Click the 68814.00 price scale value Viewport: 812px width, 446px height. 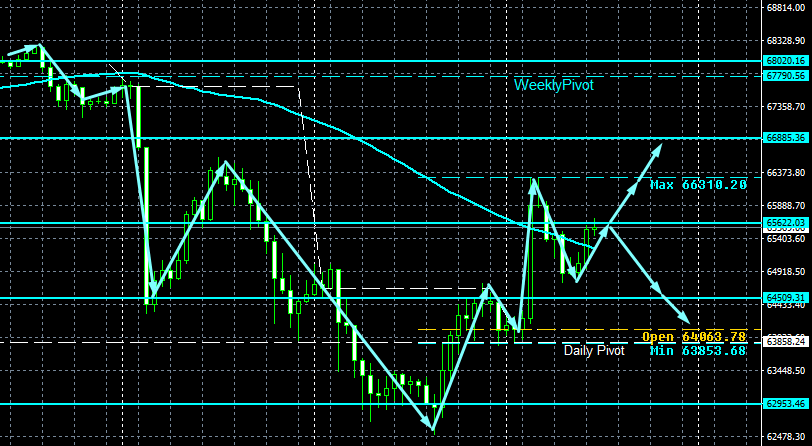[786, 8]
